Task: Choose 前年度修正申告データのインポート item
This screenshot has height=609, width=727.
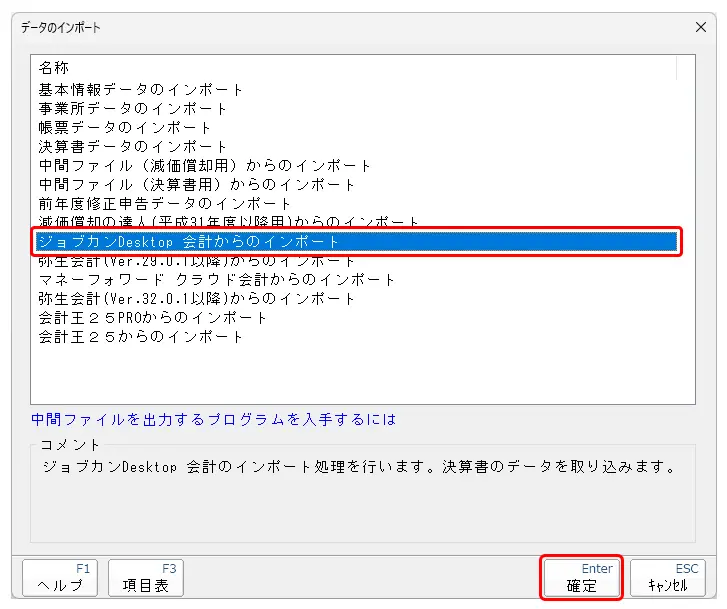Action: coord(165,204)
